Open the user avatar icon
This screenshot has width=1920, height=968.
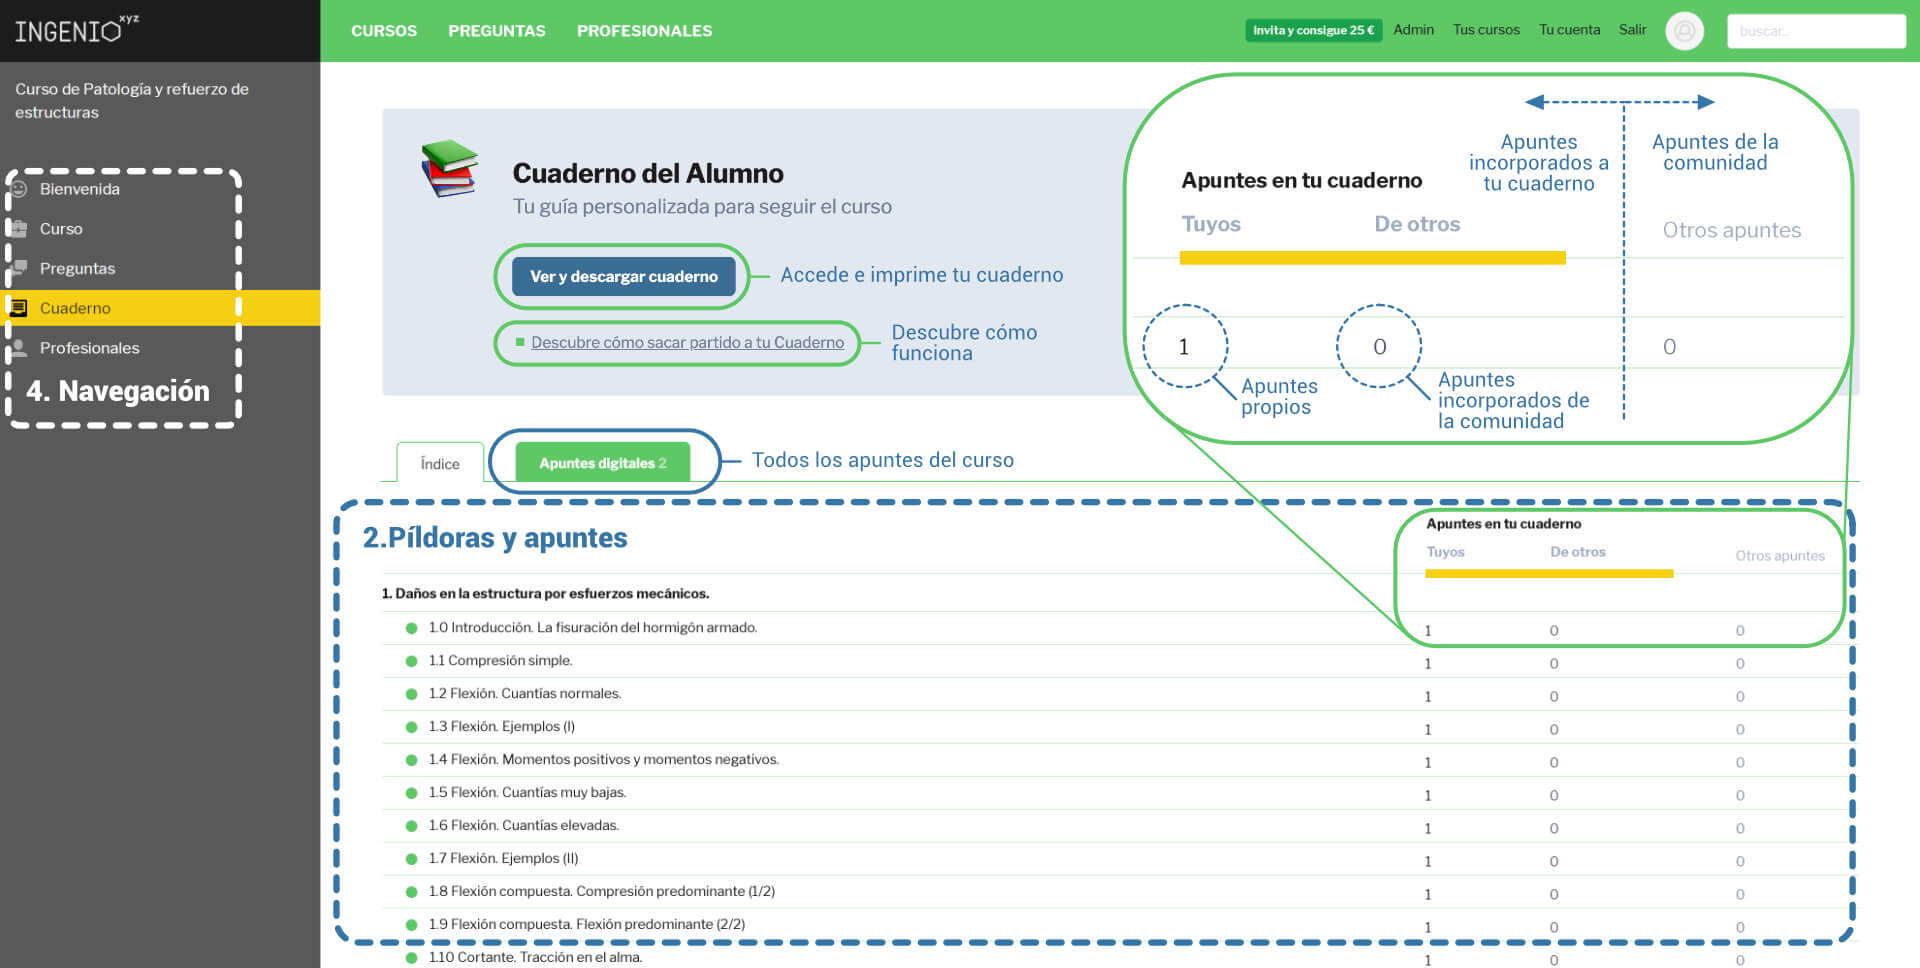(1684, 31)
